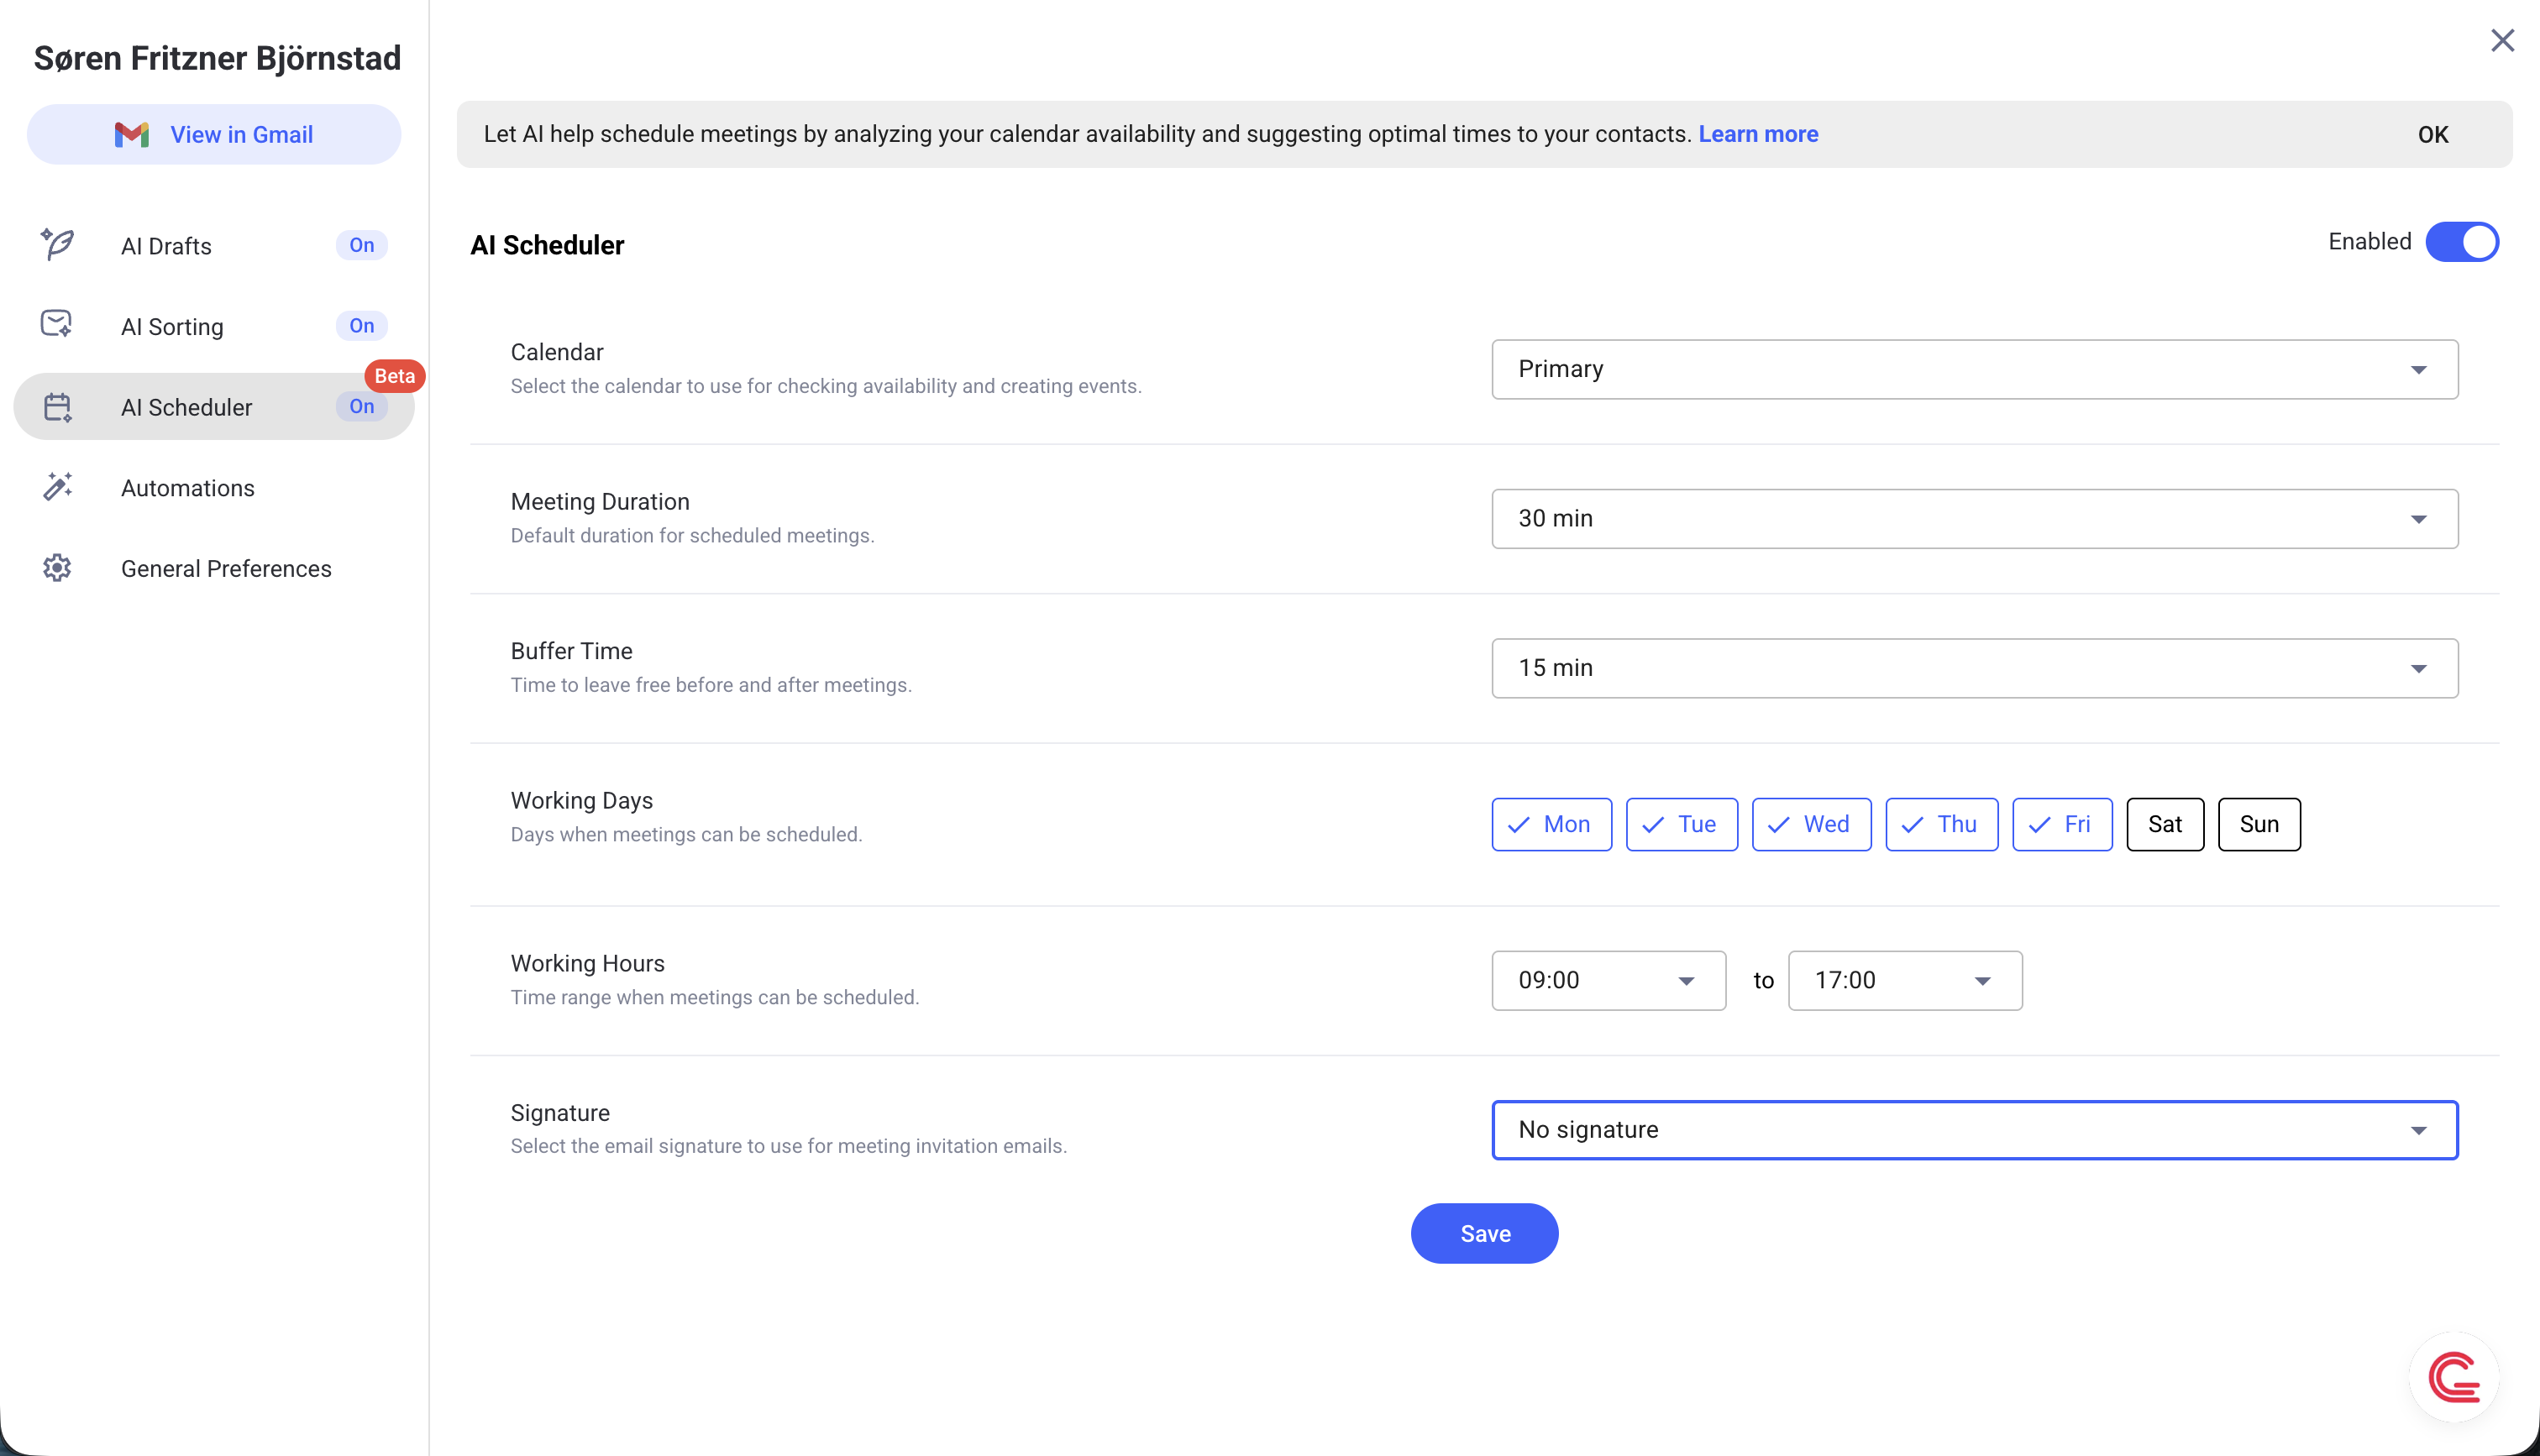This screenshot has width=2540, height=1456.
Task: Open the Calendar Primary dropdown
Action: pos(1974,369)
